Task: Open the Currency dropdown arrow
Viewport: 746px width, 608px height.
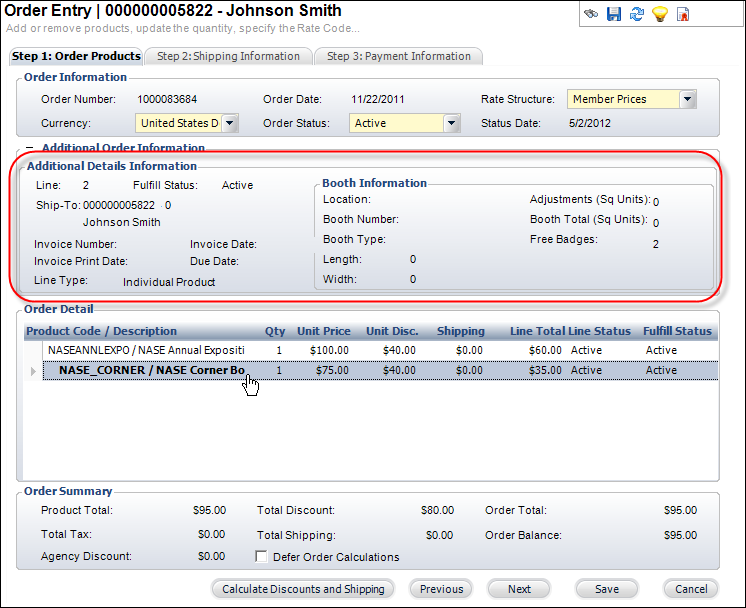Action: (x=230, y=123)
